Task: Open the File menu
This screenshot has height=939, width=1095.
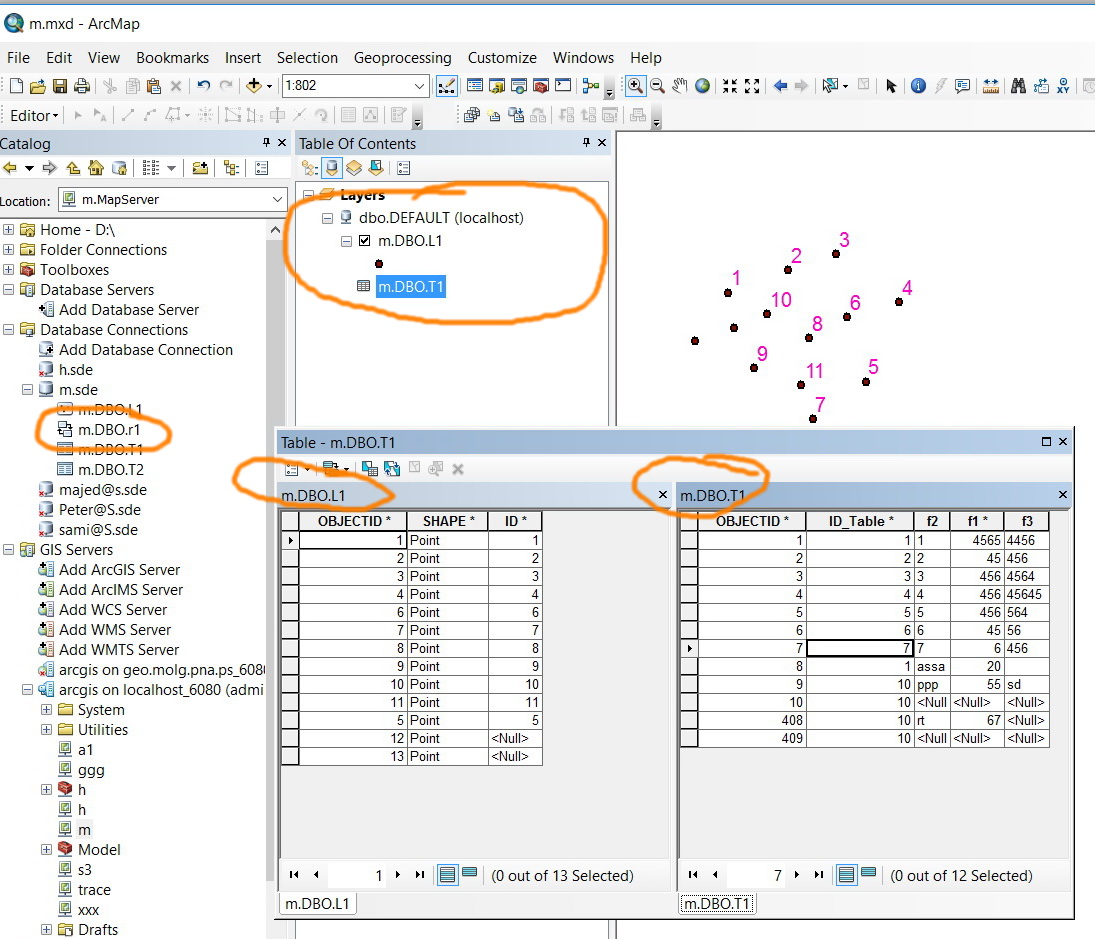Action: [18, 58]
